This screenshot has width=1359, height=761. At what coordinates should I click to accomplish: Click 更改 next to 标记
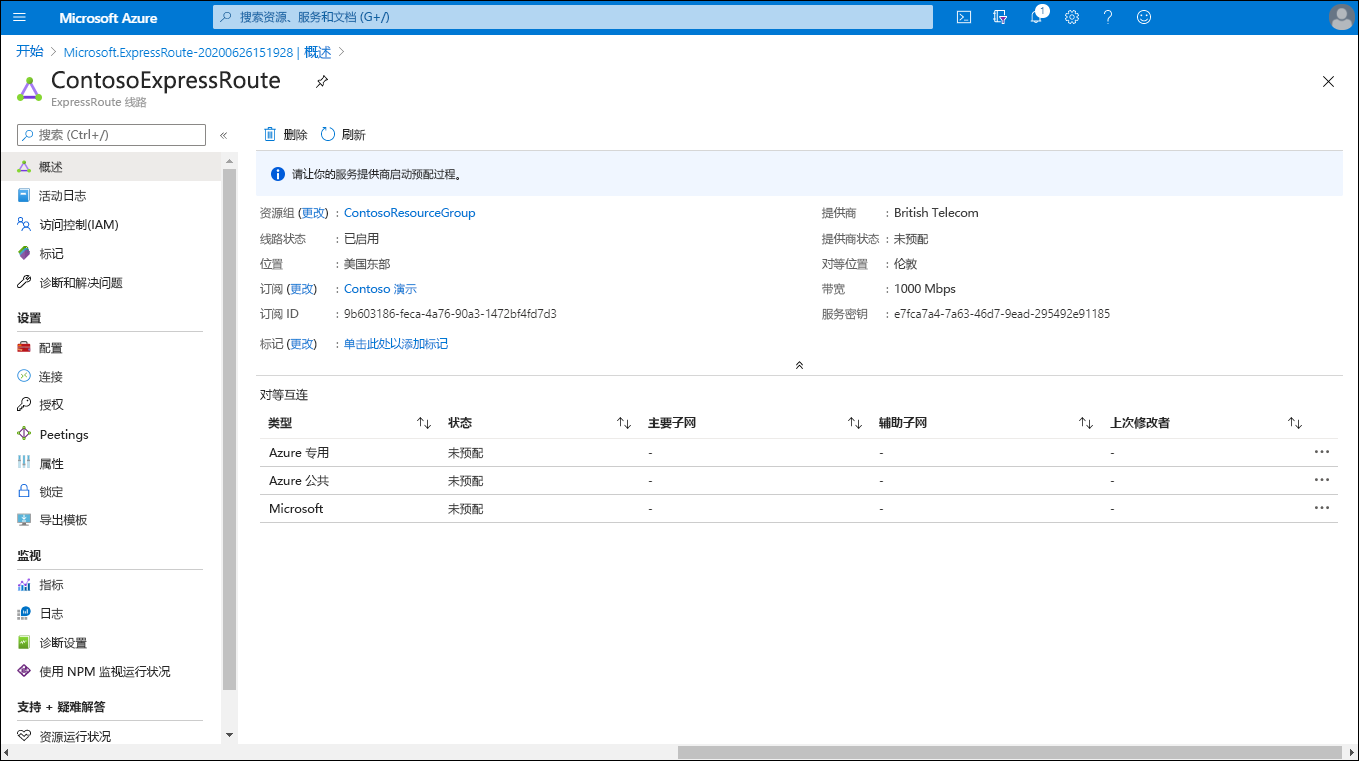pos(302,344)
